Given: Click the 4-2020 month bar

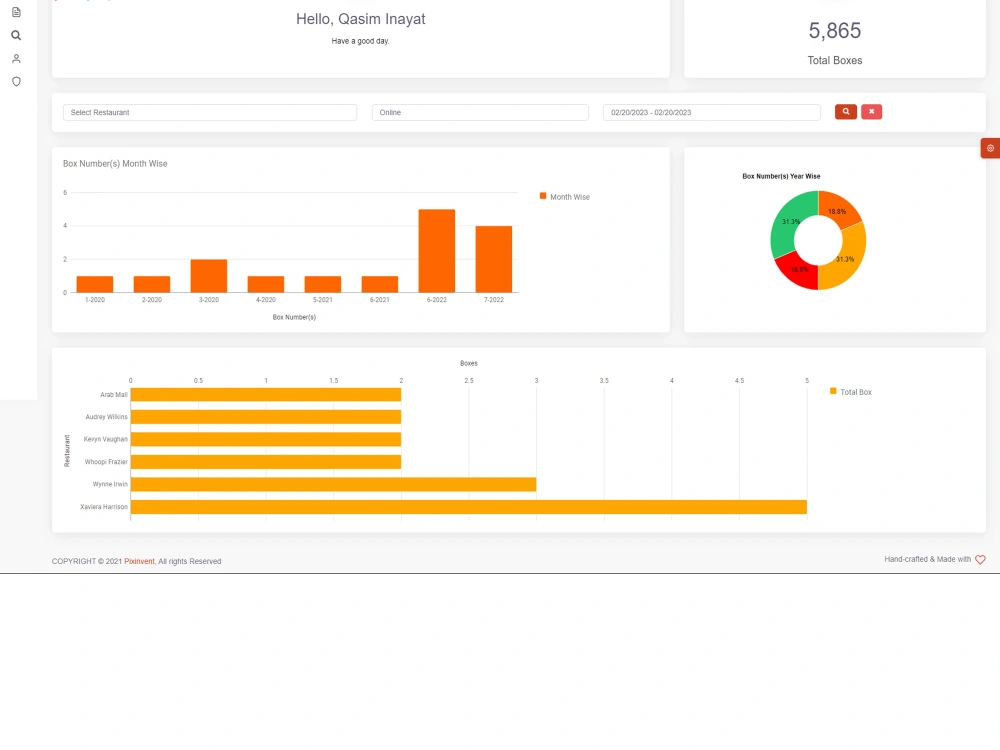Looking at the screenshot, I should (x=266, y=284).
